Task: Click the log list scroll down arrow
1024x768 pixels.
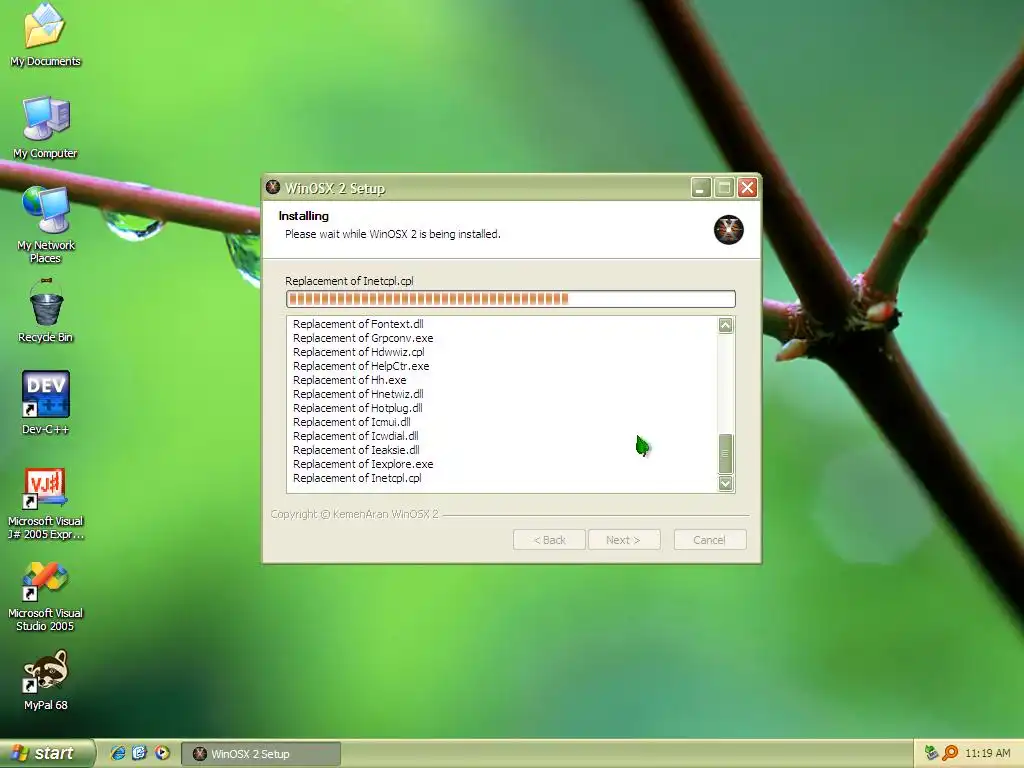Action: click(x=726, y=483)
